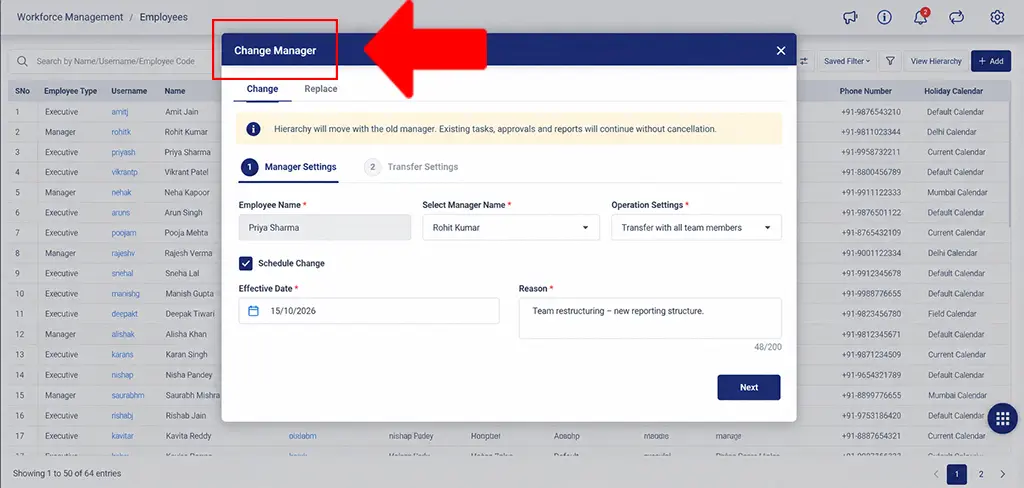This screenshot has width=1024, height=488.
Task: Click the Next button
Action: pos(748,387)
